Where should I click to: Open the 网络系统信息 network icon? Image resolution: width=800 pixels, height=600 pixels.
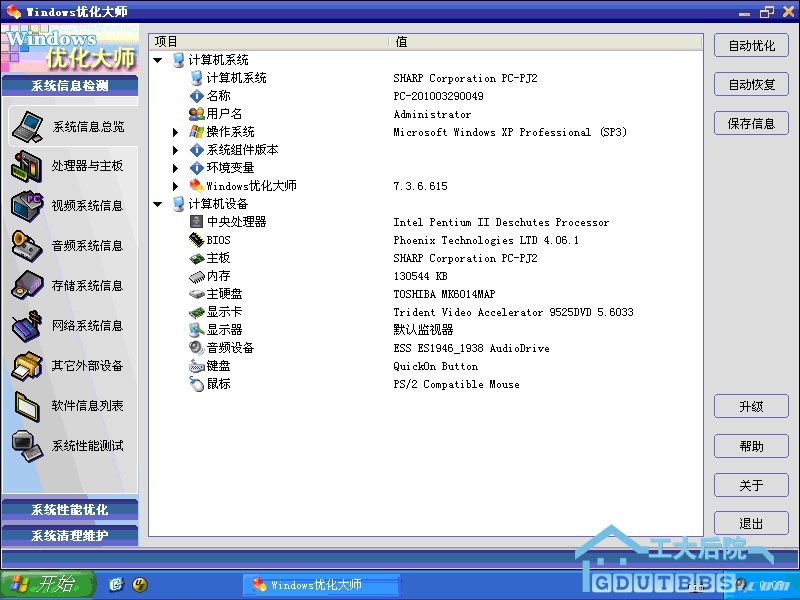[28, 326]
